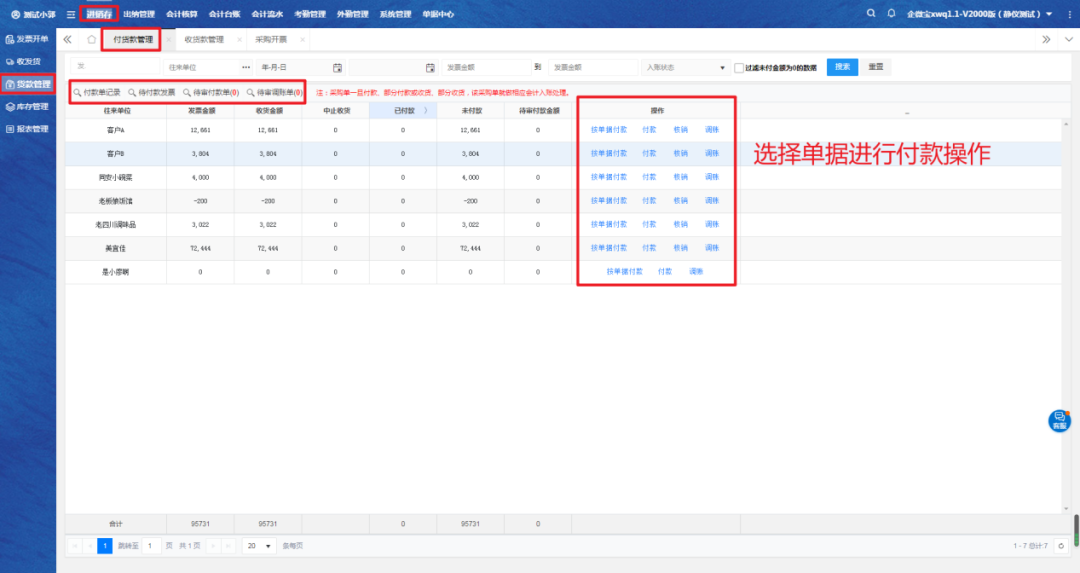Open the rows-per-page 20 dropdown

click(x=260, y=546)
